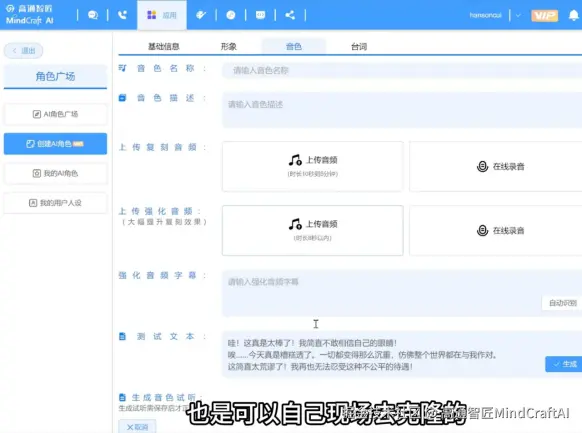The image size is (582, 433).
Task: Switch to the 台词 tab
Action: pos(359,46)
